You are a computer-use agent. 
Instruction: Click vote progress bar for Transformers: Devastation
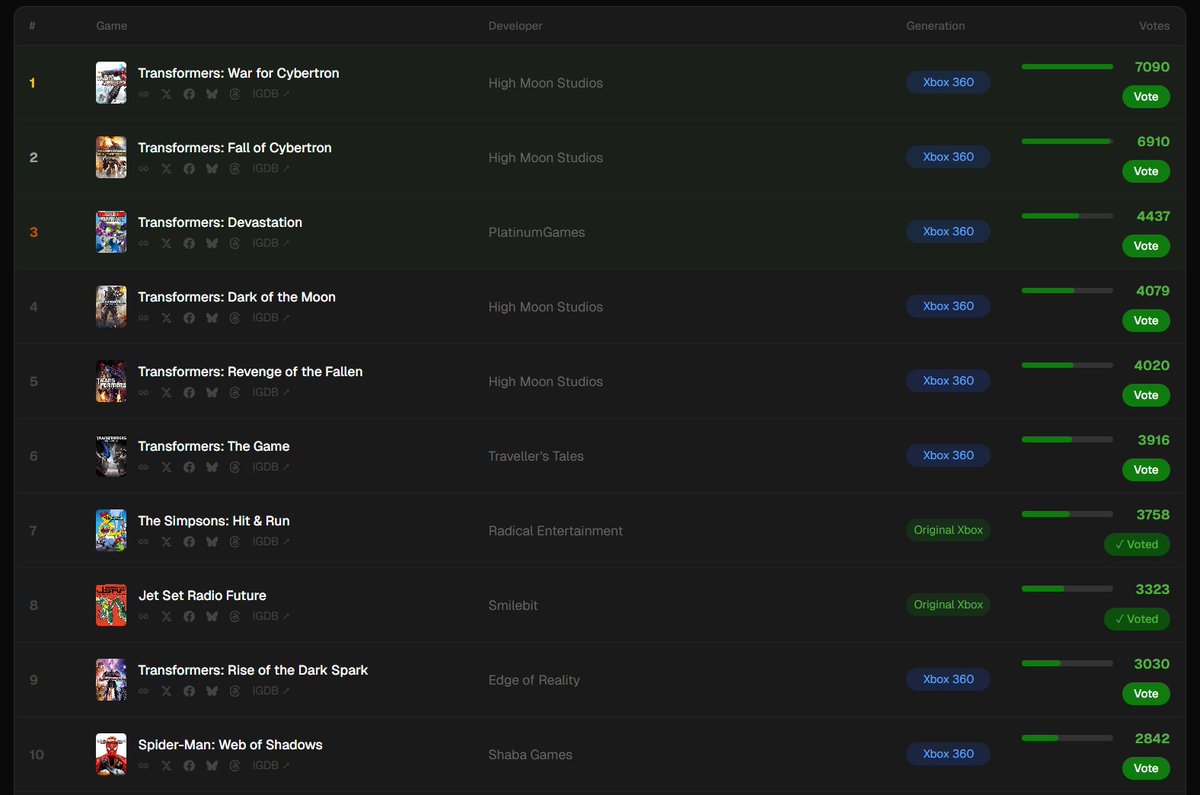click(x=1067, y=216)
